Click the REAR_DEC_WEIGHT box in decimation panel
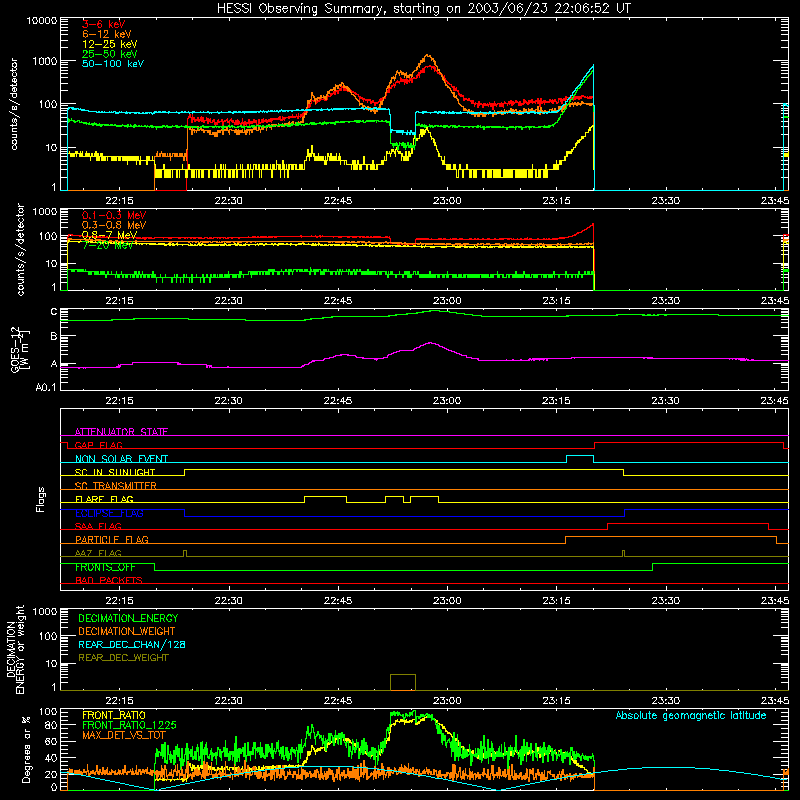This screenshot has height=800, width=800. (403, 682)
